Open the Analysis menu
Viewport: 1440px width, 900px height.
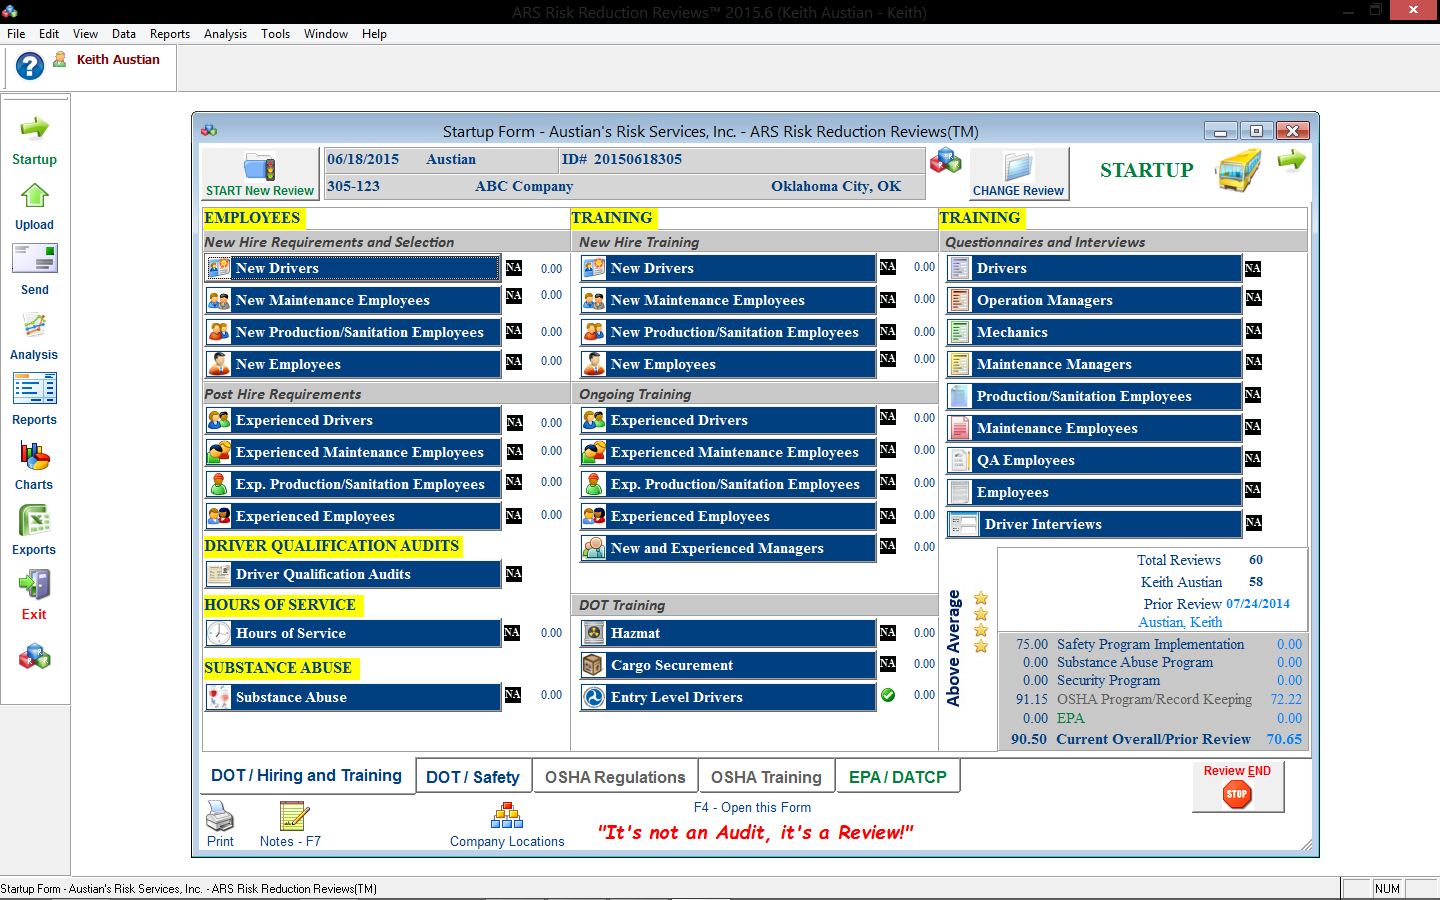pos(225,34)
